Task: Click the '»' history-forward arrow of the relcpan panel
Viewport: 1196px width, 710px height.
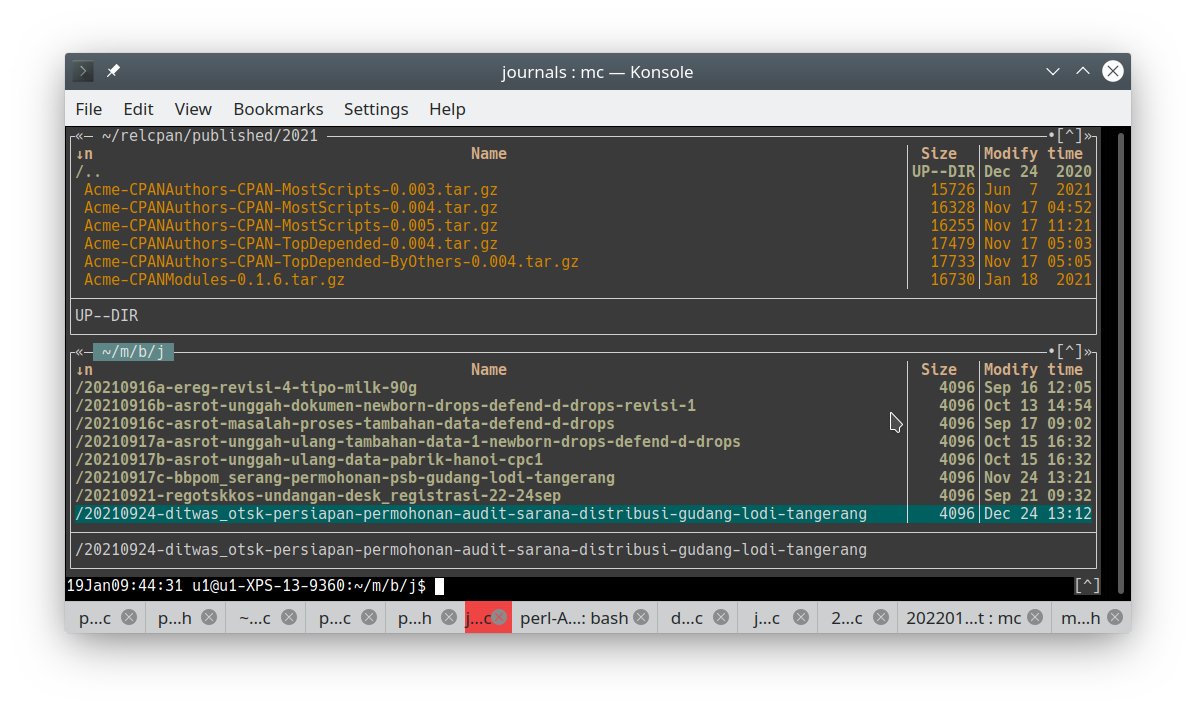Action: coord(1088,136)
